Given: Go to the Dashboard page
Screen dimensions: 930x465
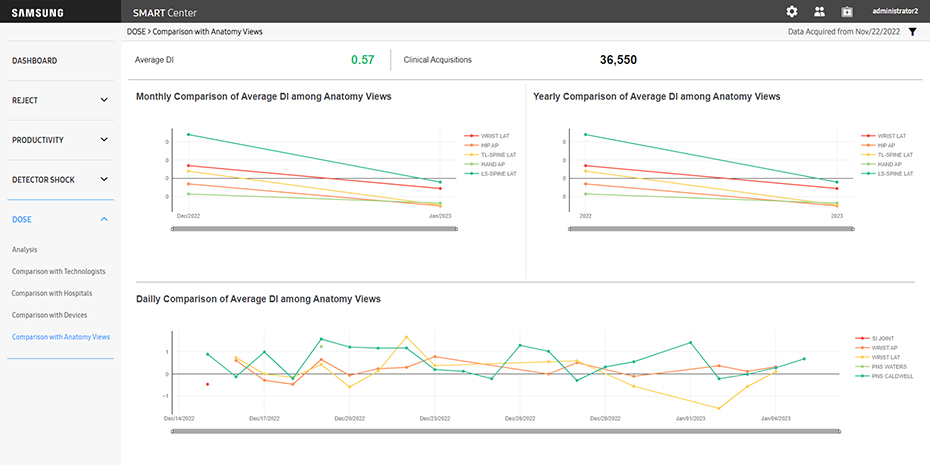Looking at the screenshot, I should pos(34,61).
